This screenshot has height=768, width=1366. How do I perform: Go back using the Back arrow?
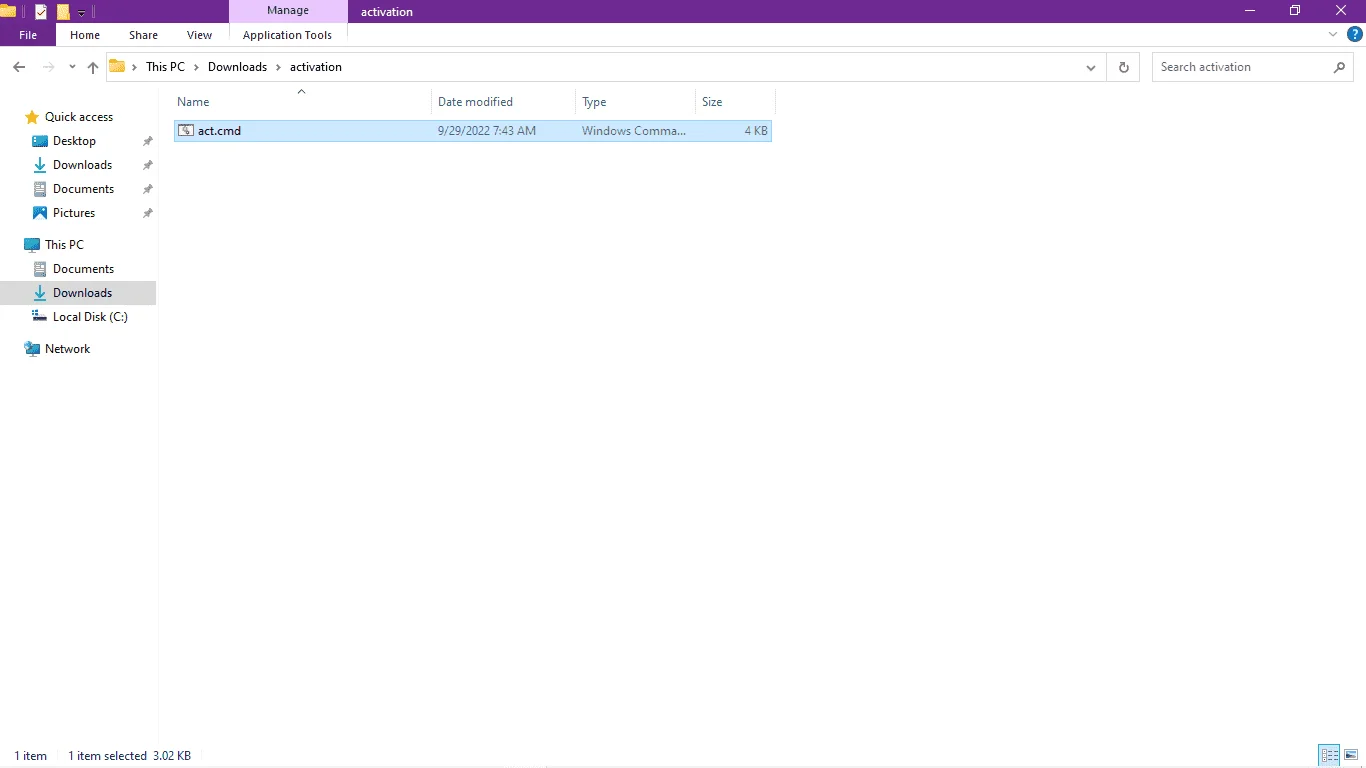tap(19, 67)
